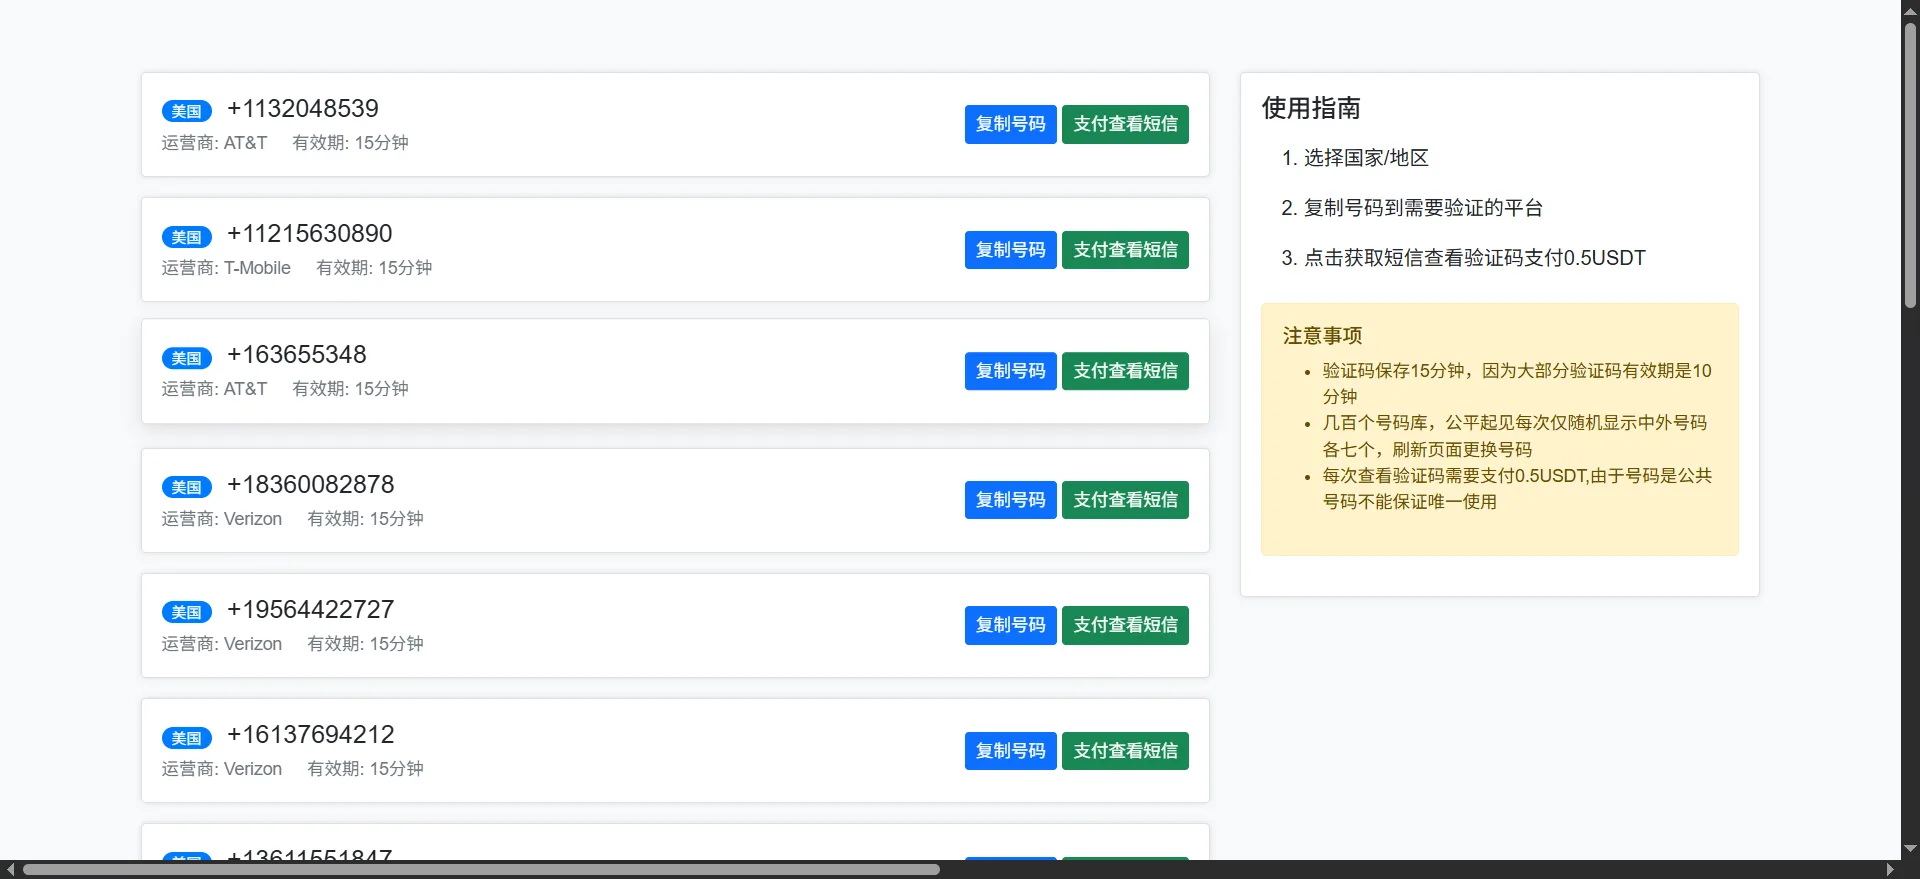Copy the number +1132048539
The height and width of the screenshot is (879, 1920).
click(1010, 124)
